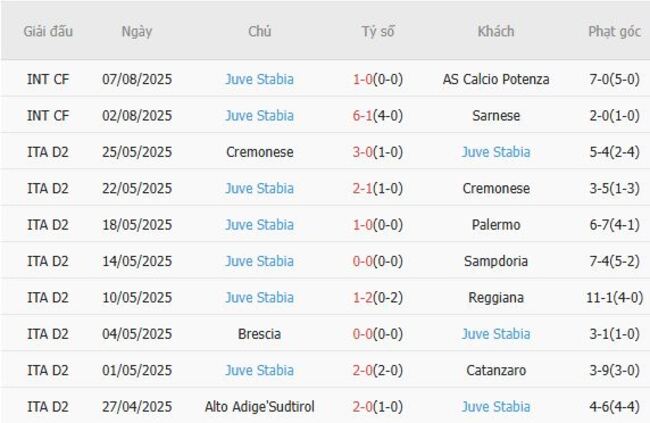Click Reggiana away team name
This screenshot has width=650, height=423.
tap(496, 298)
